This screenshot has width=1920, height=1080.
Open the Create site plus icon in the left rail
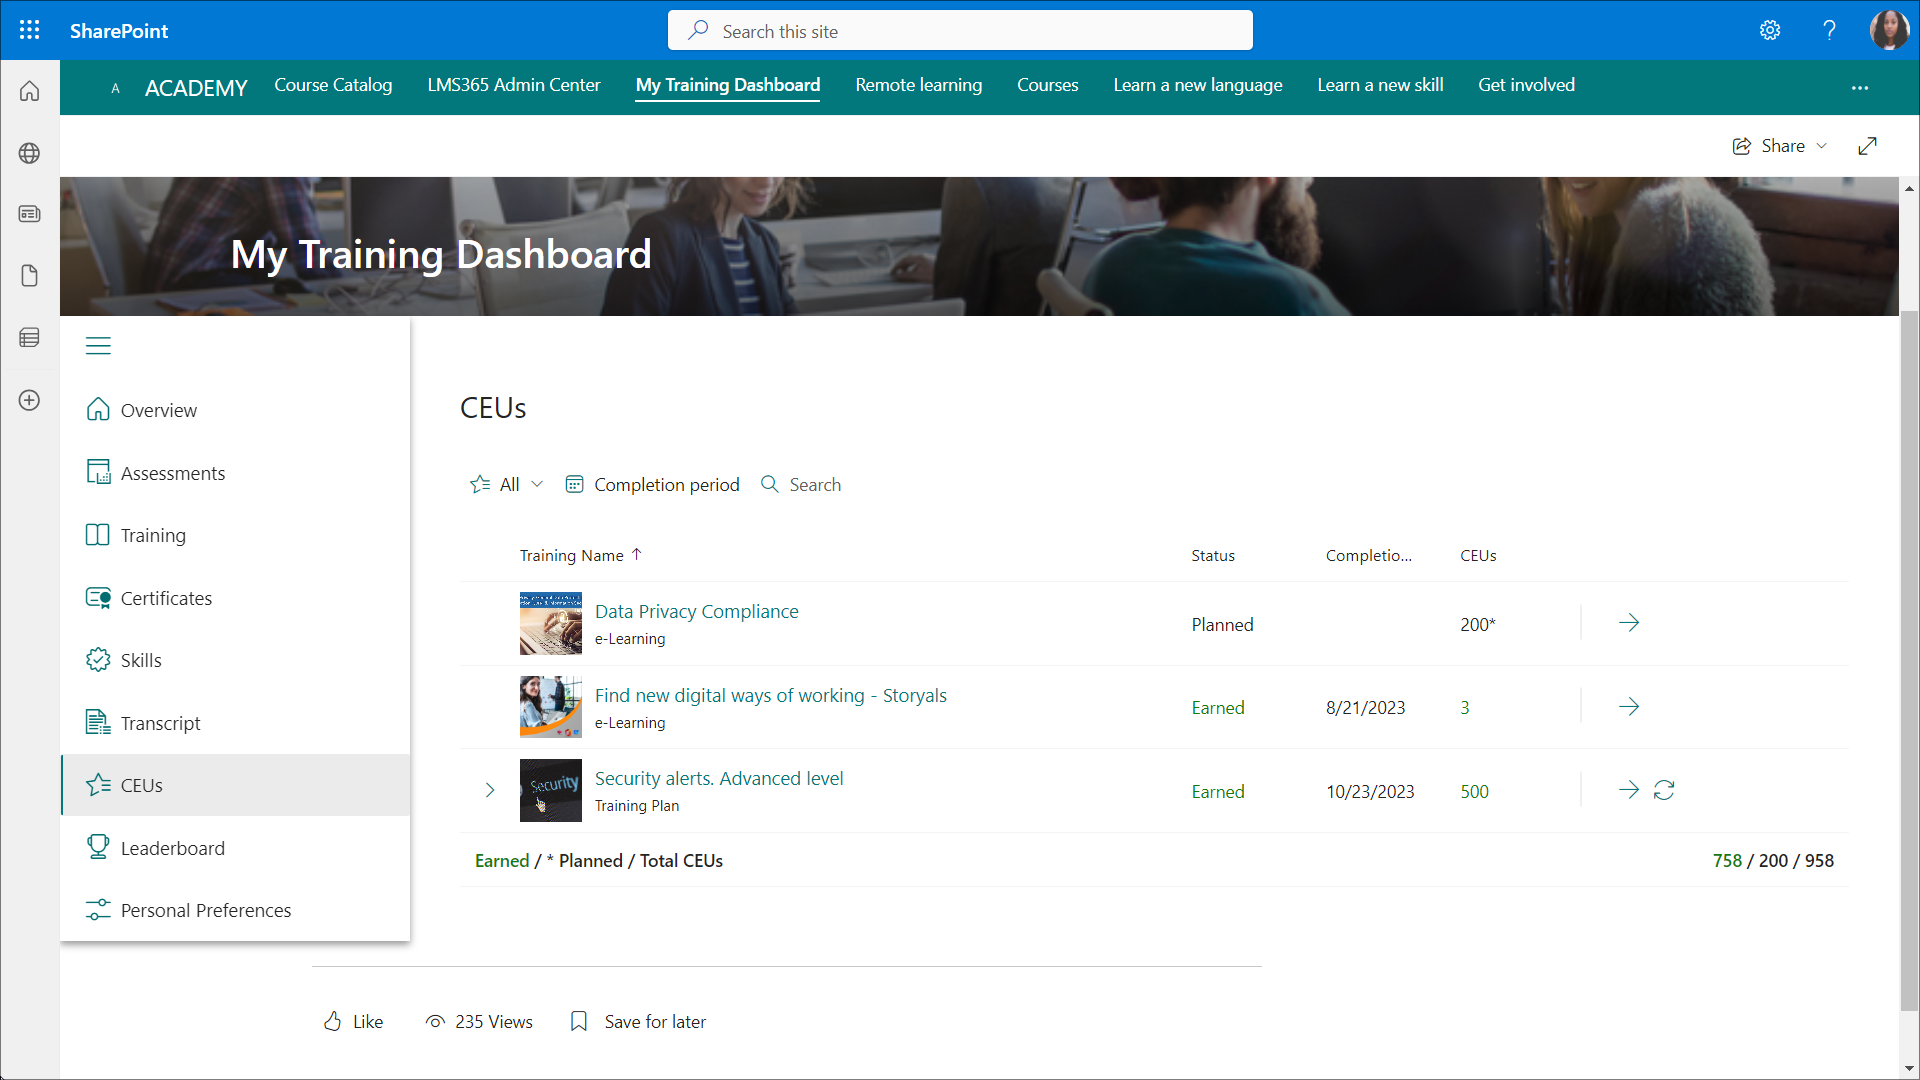point(30,400)
